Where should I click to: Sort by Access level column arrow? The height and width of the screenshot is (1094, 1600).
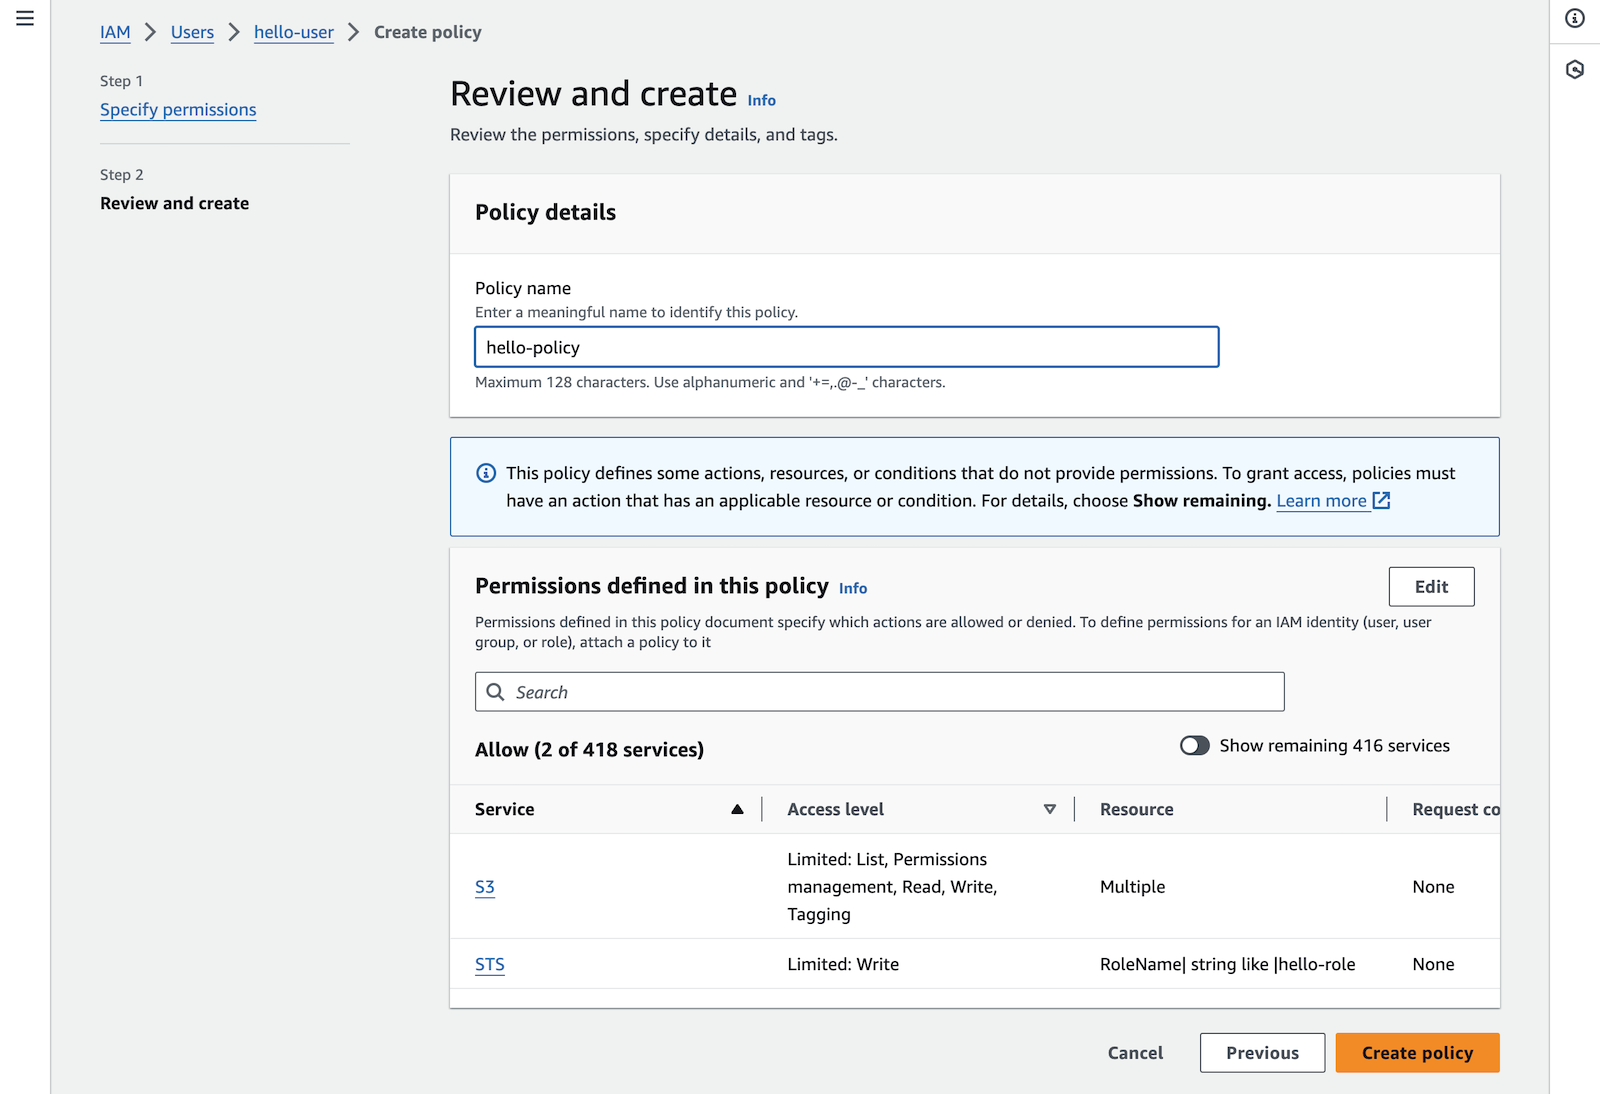click(x=1049, y=809)
